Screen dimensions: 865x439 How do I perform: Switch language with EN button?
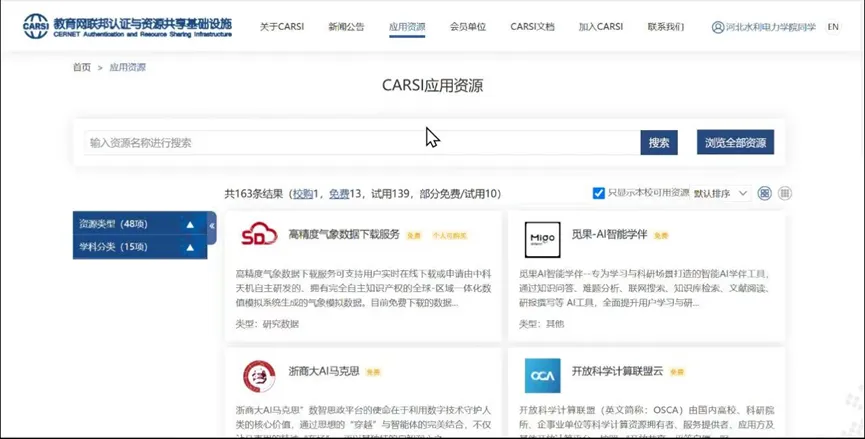click(x=833, y=26)
